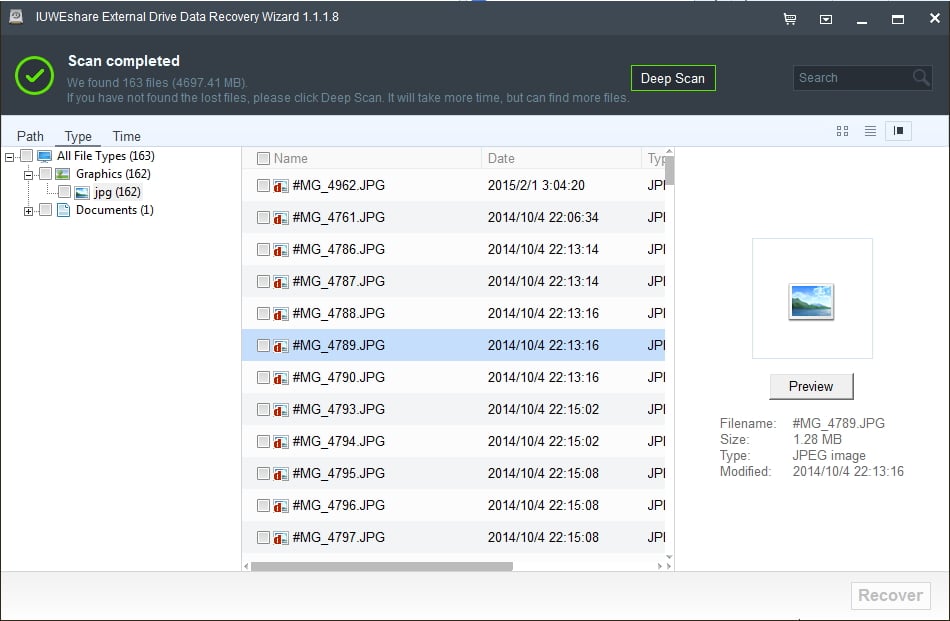950x621 pixels.
Task: Sort by the Name column header
Action: point(291,159)
